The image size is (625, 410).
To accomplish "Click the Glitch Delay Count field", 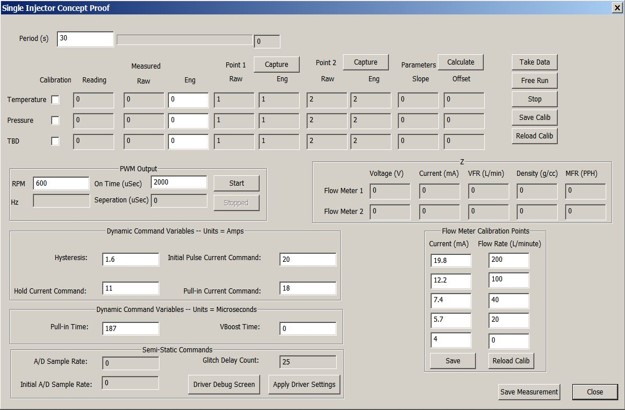I will tap(308, 362).
